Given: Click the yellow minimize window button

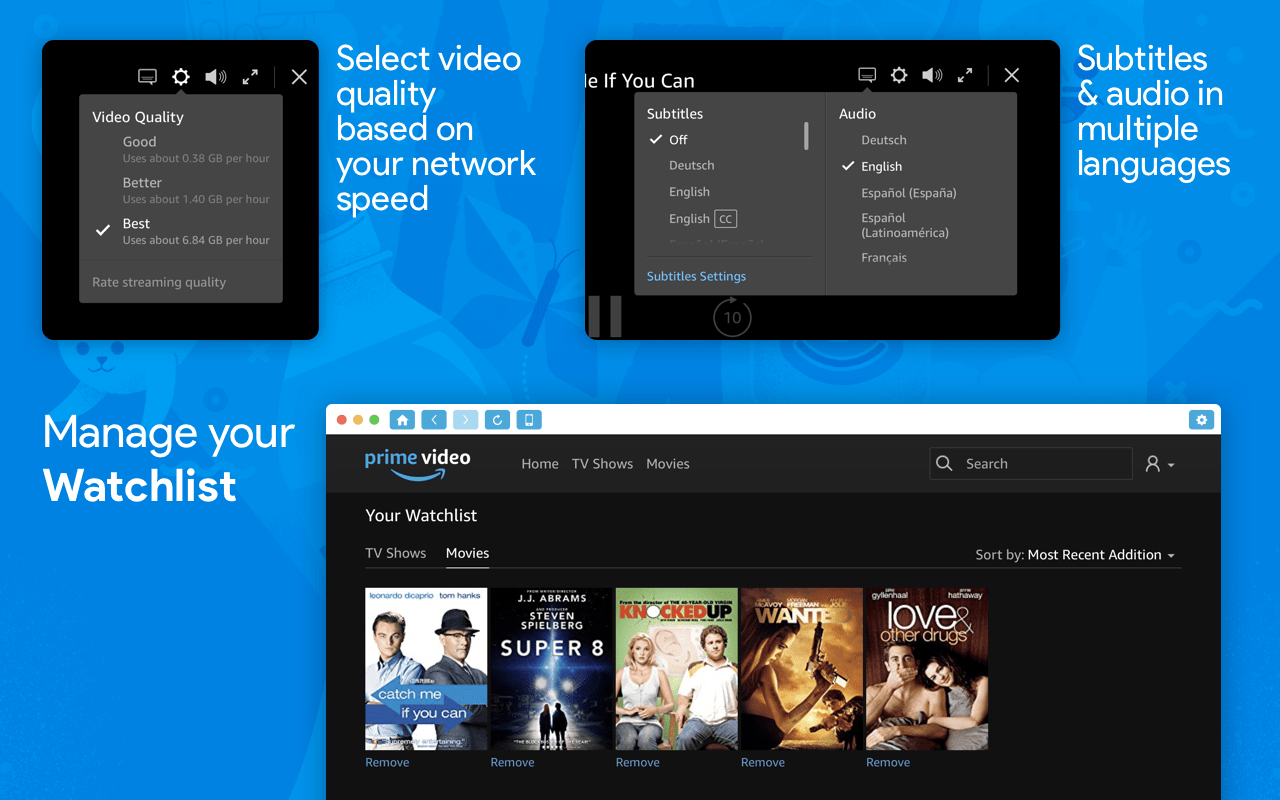Looking at the screenshot, I should (x=358, y=420).
